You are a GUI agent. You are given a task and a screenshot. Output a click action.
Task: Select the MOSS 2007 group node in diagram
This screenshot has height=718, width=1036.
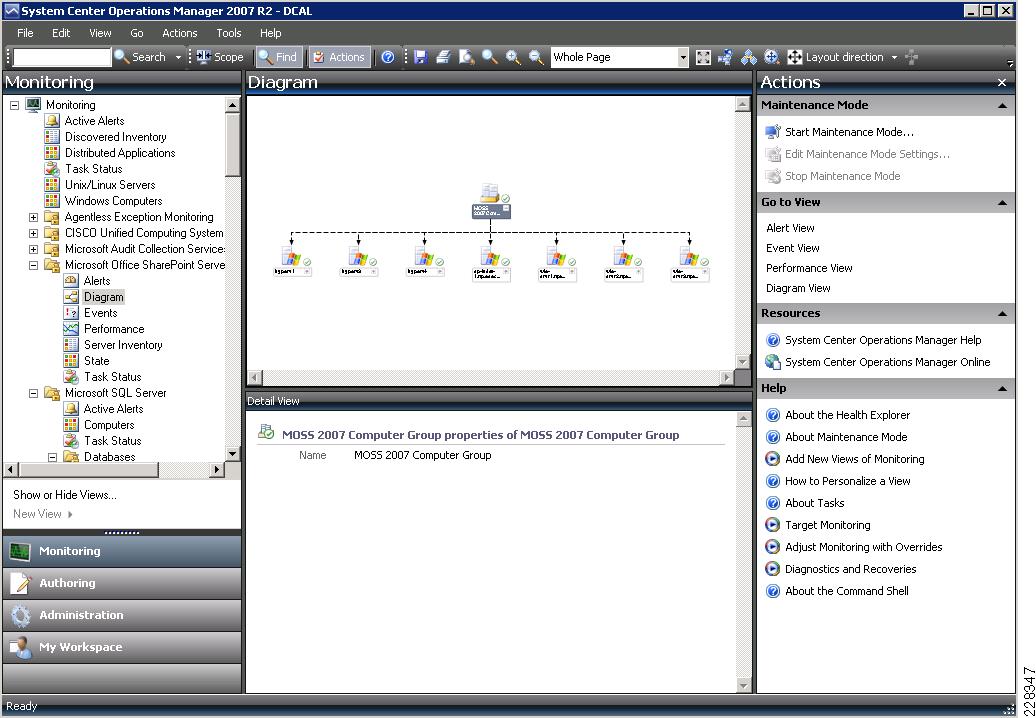click(491, 202)
